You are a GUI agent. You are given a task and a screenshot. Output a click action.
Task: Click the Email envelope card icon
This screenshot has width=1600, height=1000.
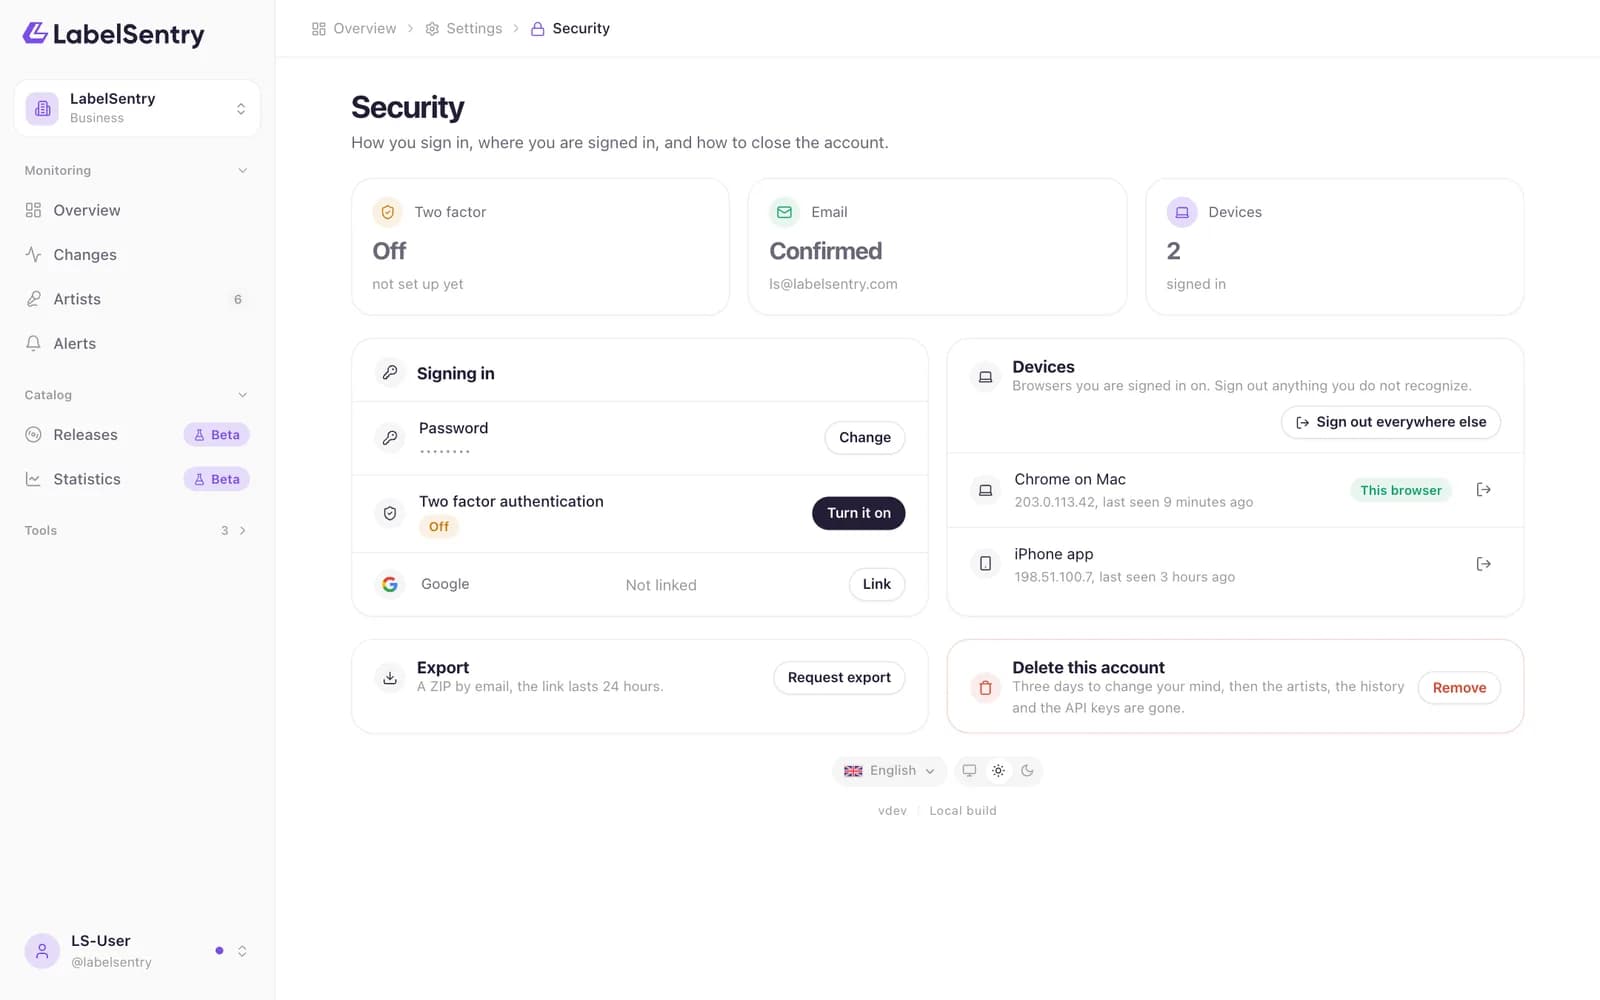tap(784, 212)
